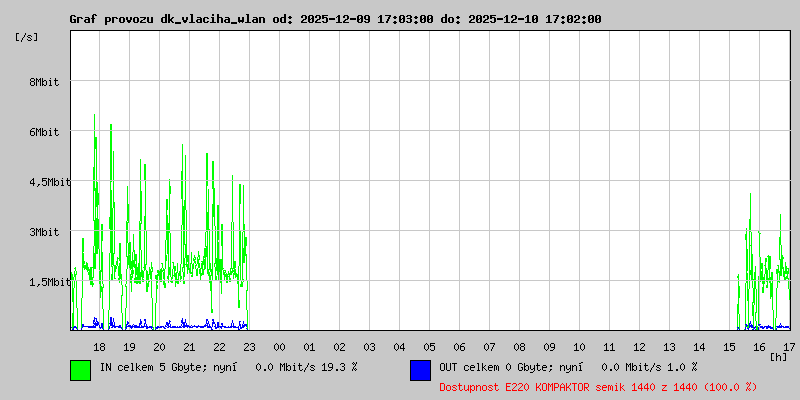Click hour label 12 on time axis
800x400 pixels.
[639, 347]
